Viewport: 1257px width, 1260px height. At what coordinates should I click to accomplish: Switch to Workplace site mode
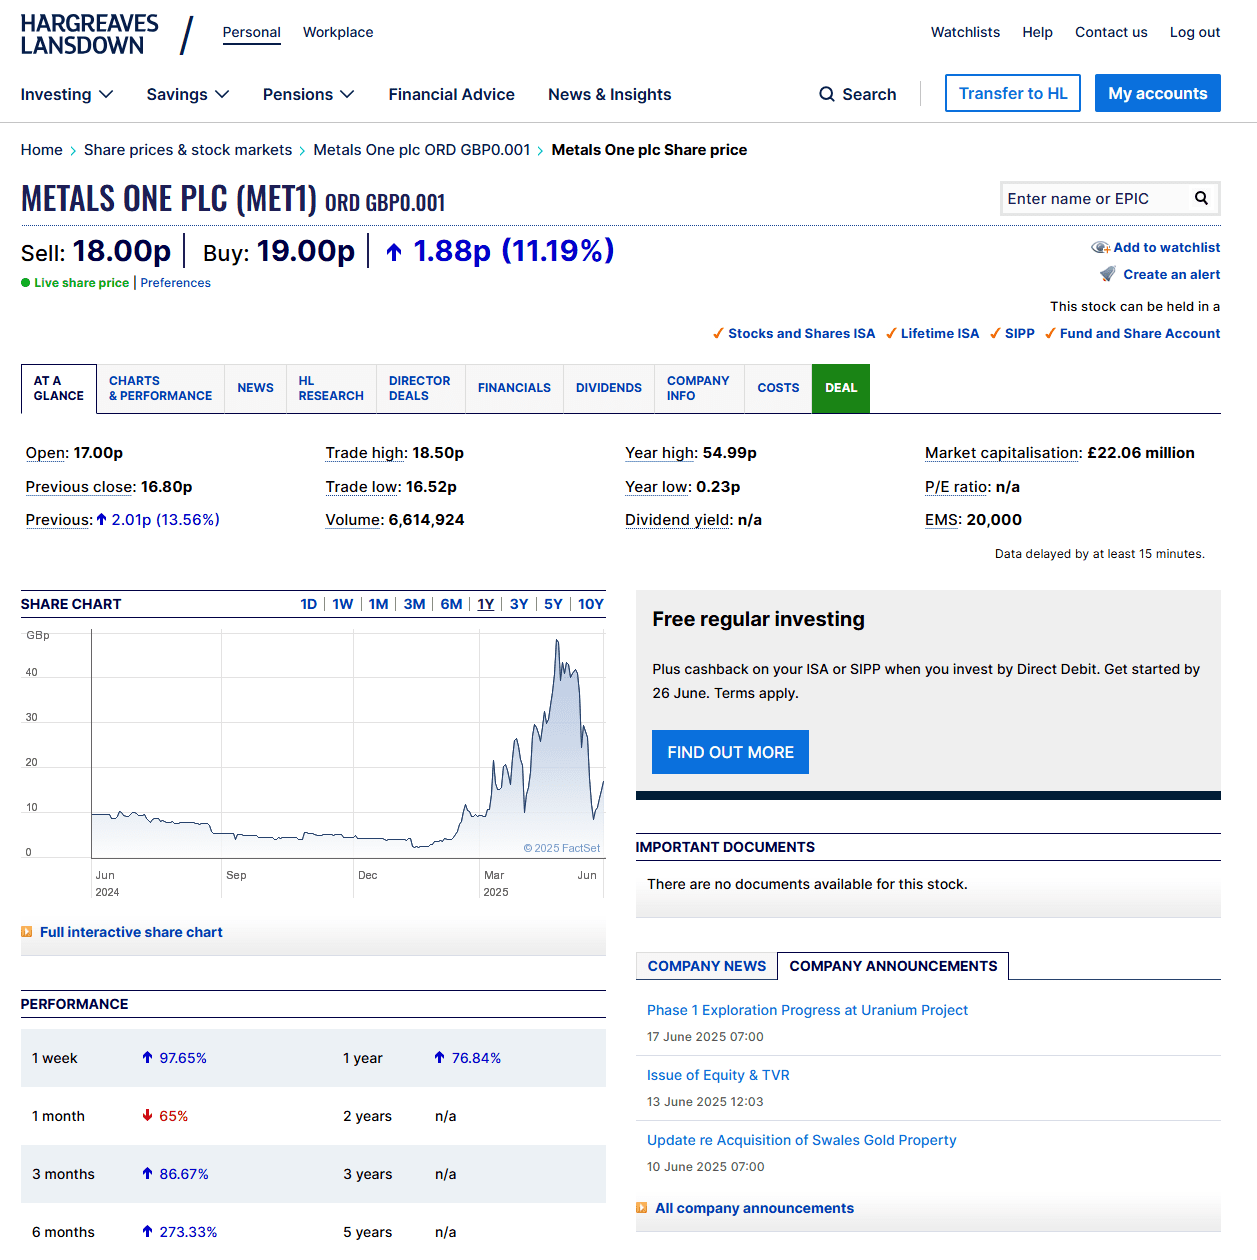[338, 32]
